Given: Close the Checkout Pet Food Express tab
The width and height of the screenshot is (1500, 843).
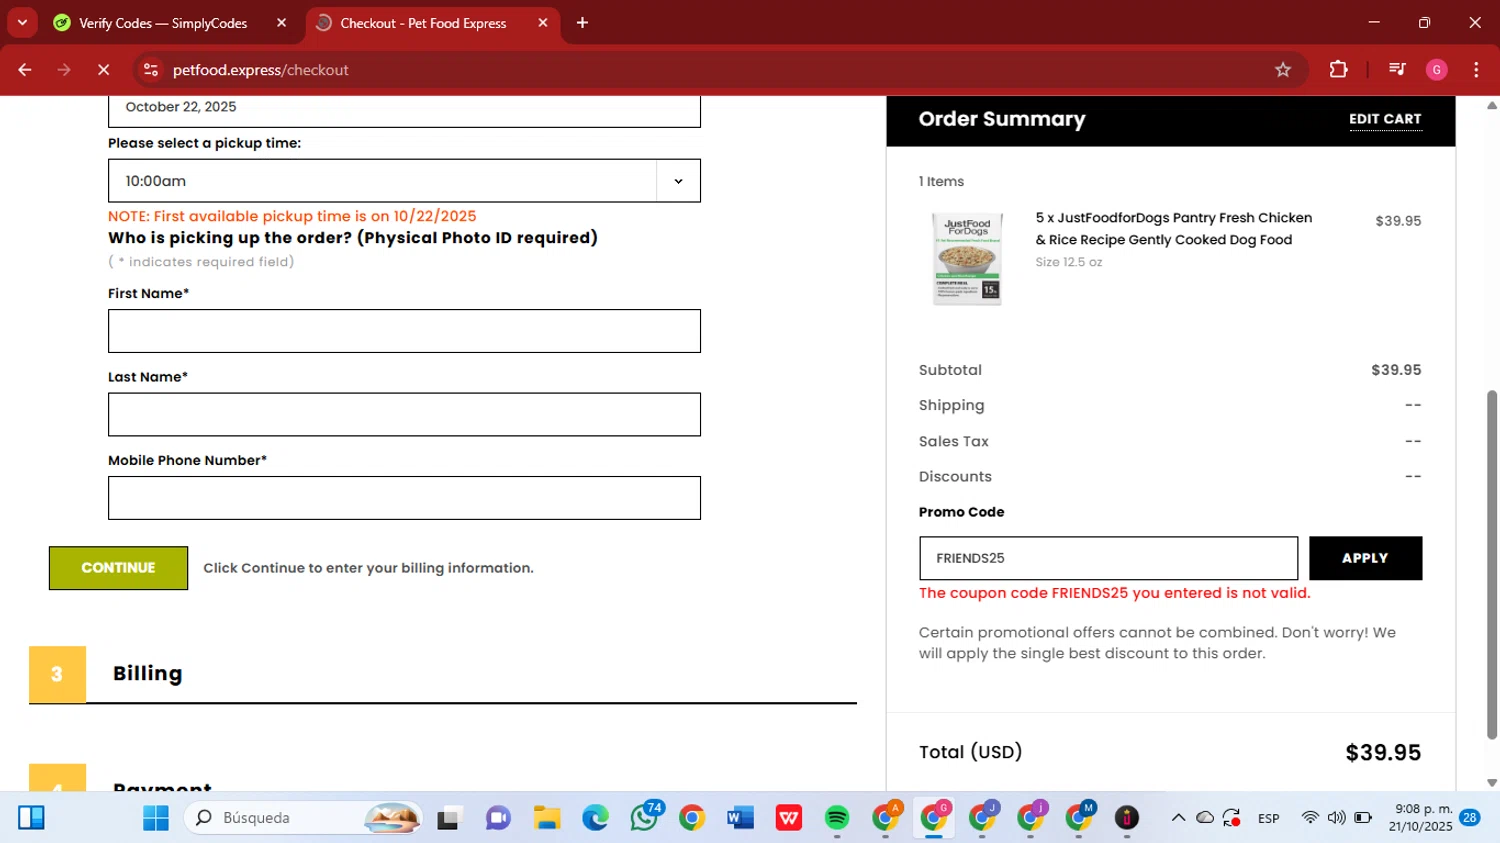Looking at the screenshot, I should click(x=543, y=23).
